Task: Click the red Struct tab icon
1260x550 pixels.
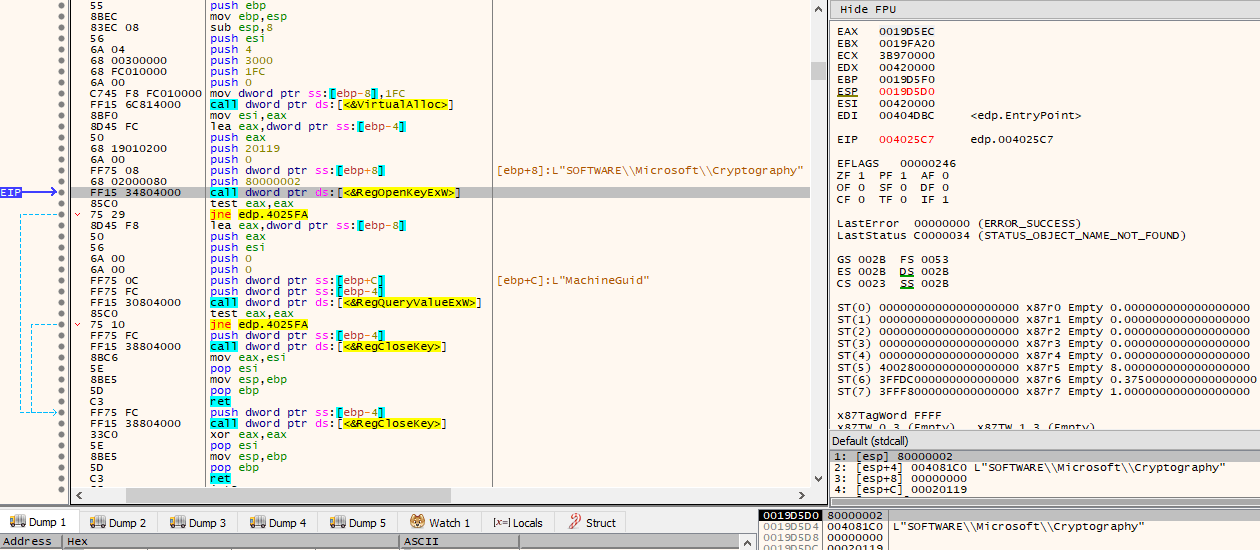Action: coord(575,522)
